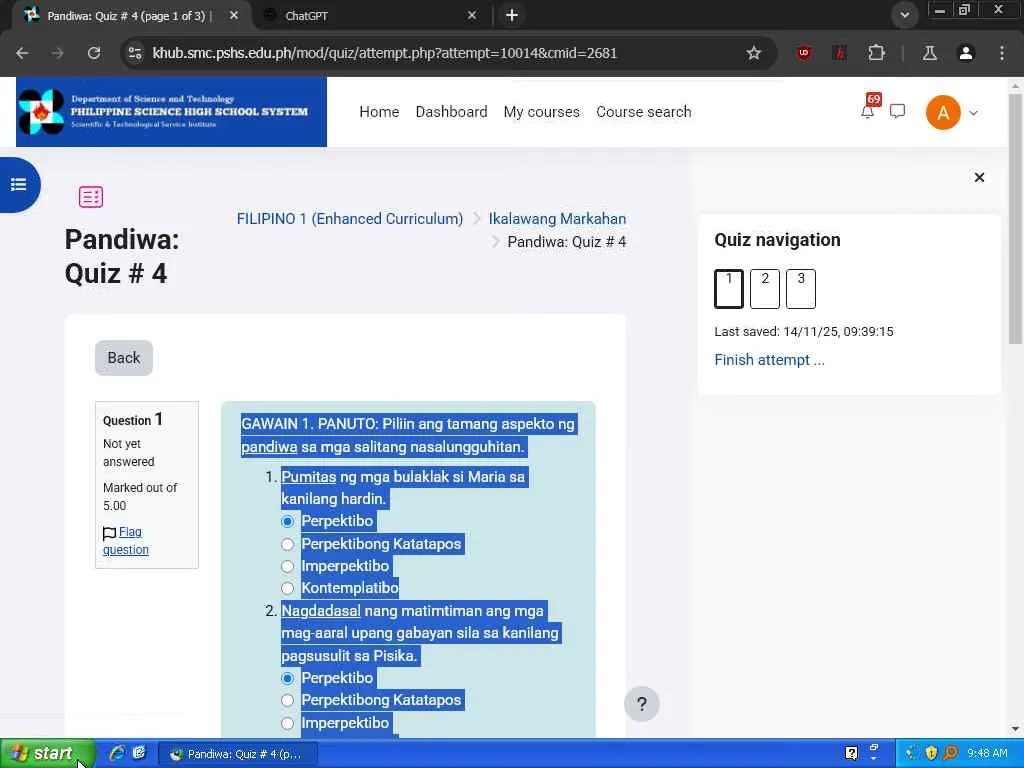Open the Chrome profile icon

(x=966, y=53)
